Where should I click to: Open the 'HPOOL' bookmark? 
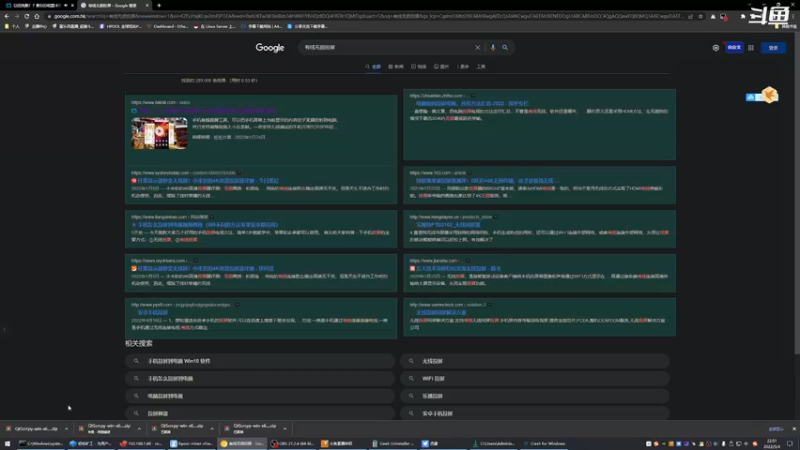tap(120, 26)
